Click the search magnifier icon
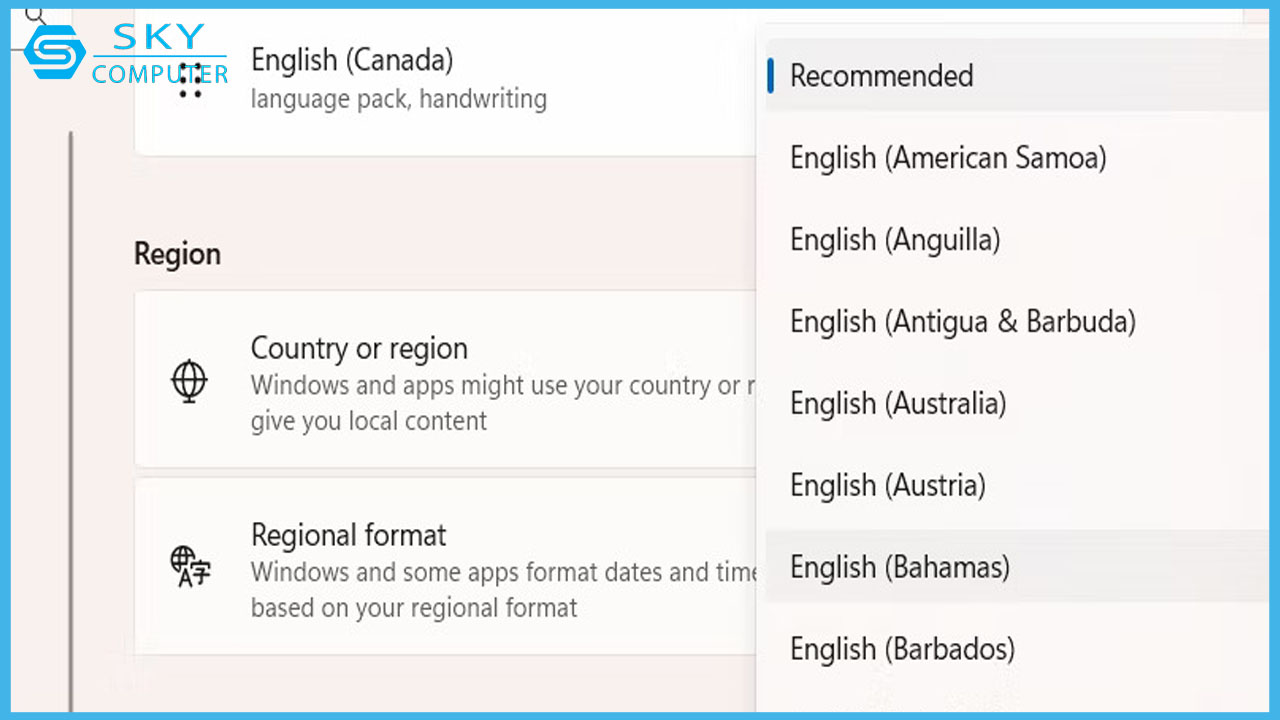The width and height of the screenshot is (1280, 720). coord(36,15)
